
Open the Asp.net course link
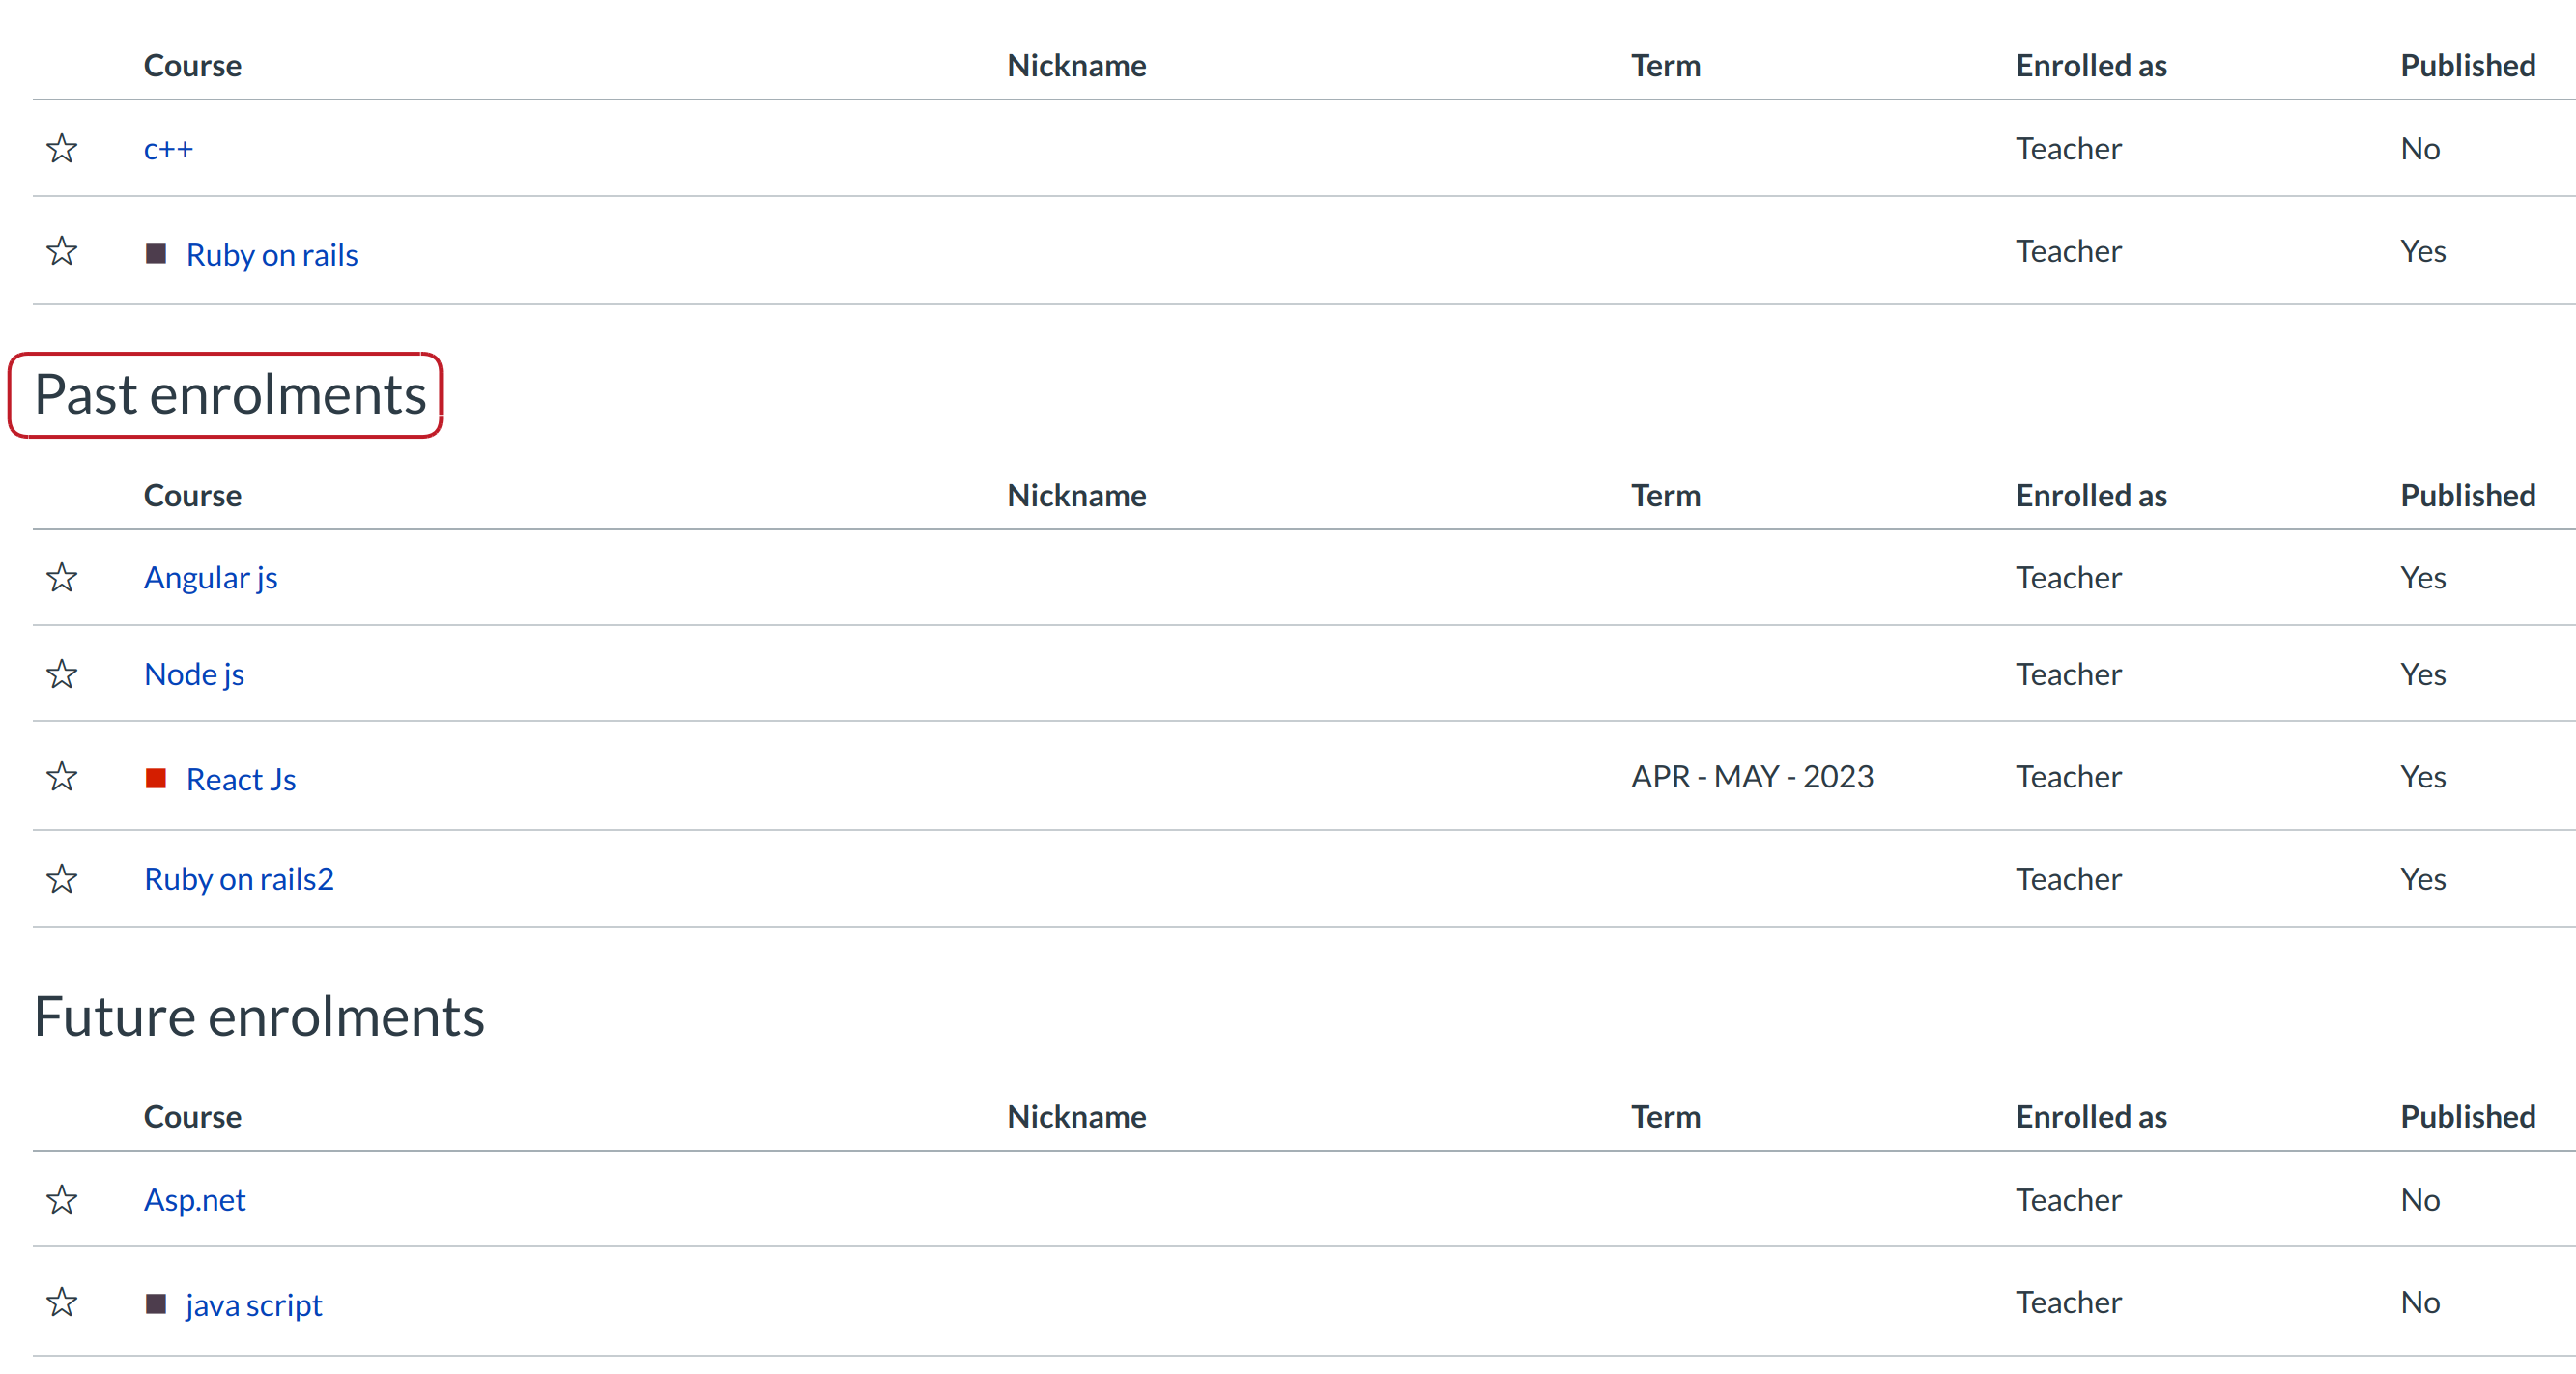(194, 1200)
